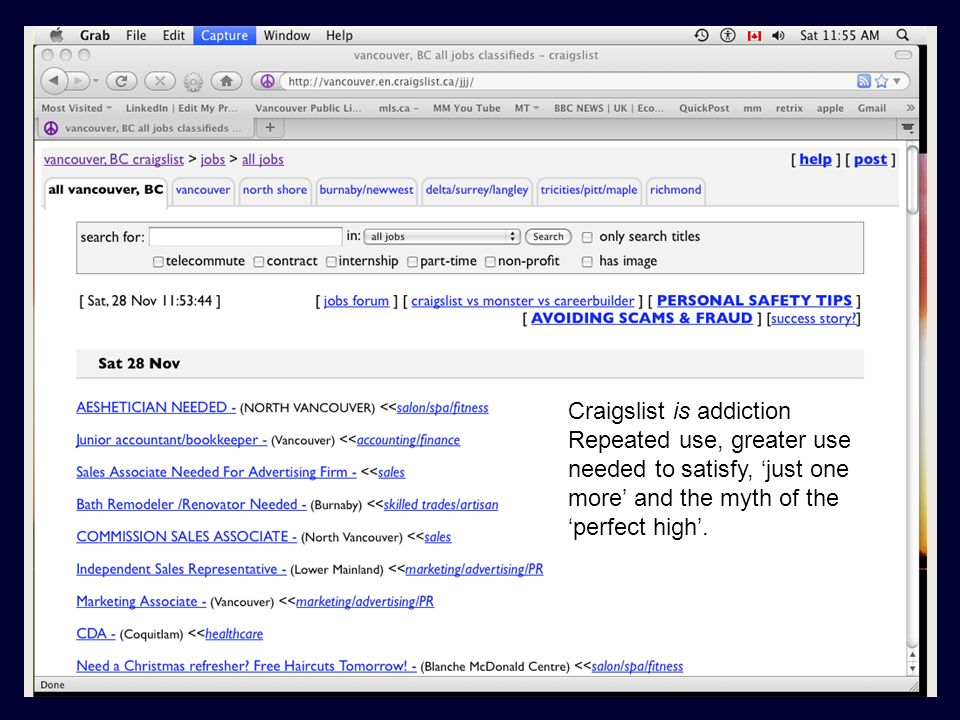The image size is (960, 720).
Task: Click the gear icon in the toolbar
Action: 193,81
